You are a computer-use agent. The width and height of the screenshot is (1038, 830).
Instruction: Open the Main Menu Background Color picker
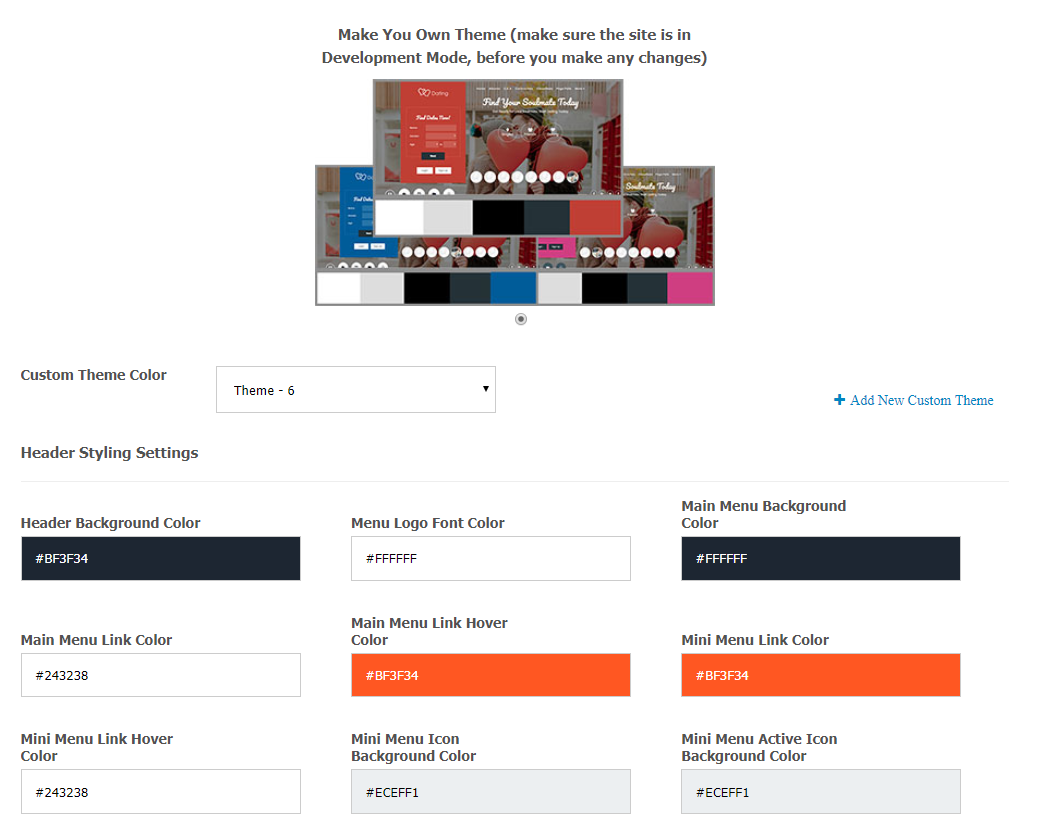[820, 558]
